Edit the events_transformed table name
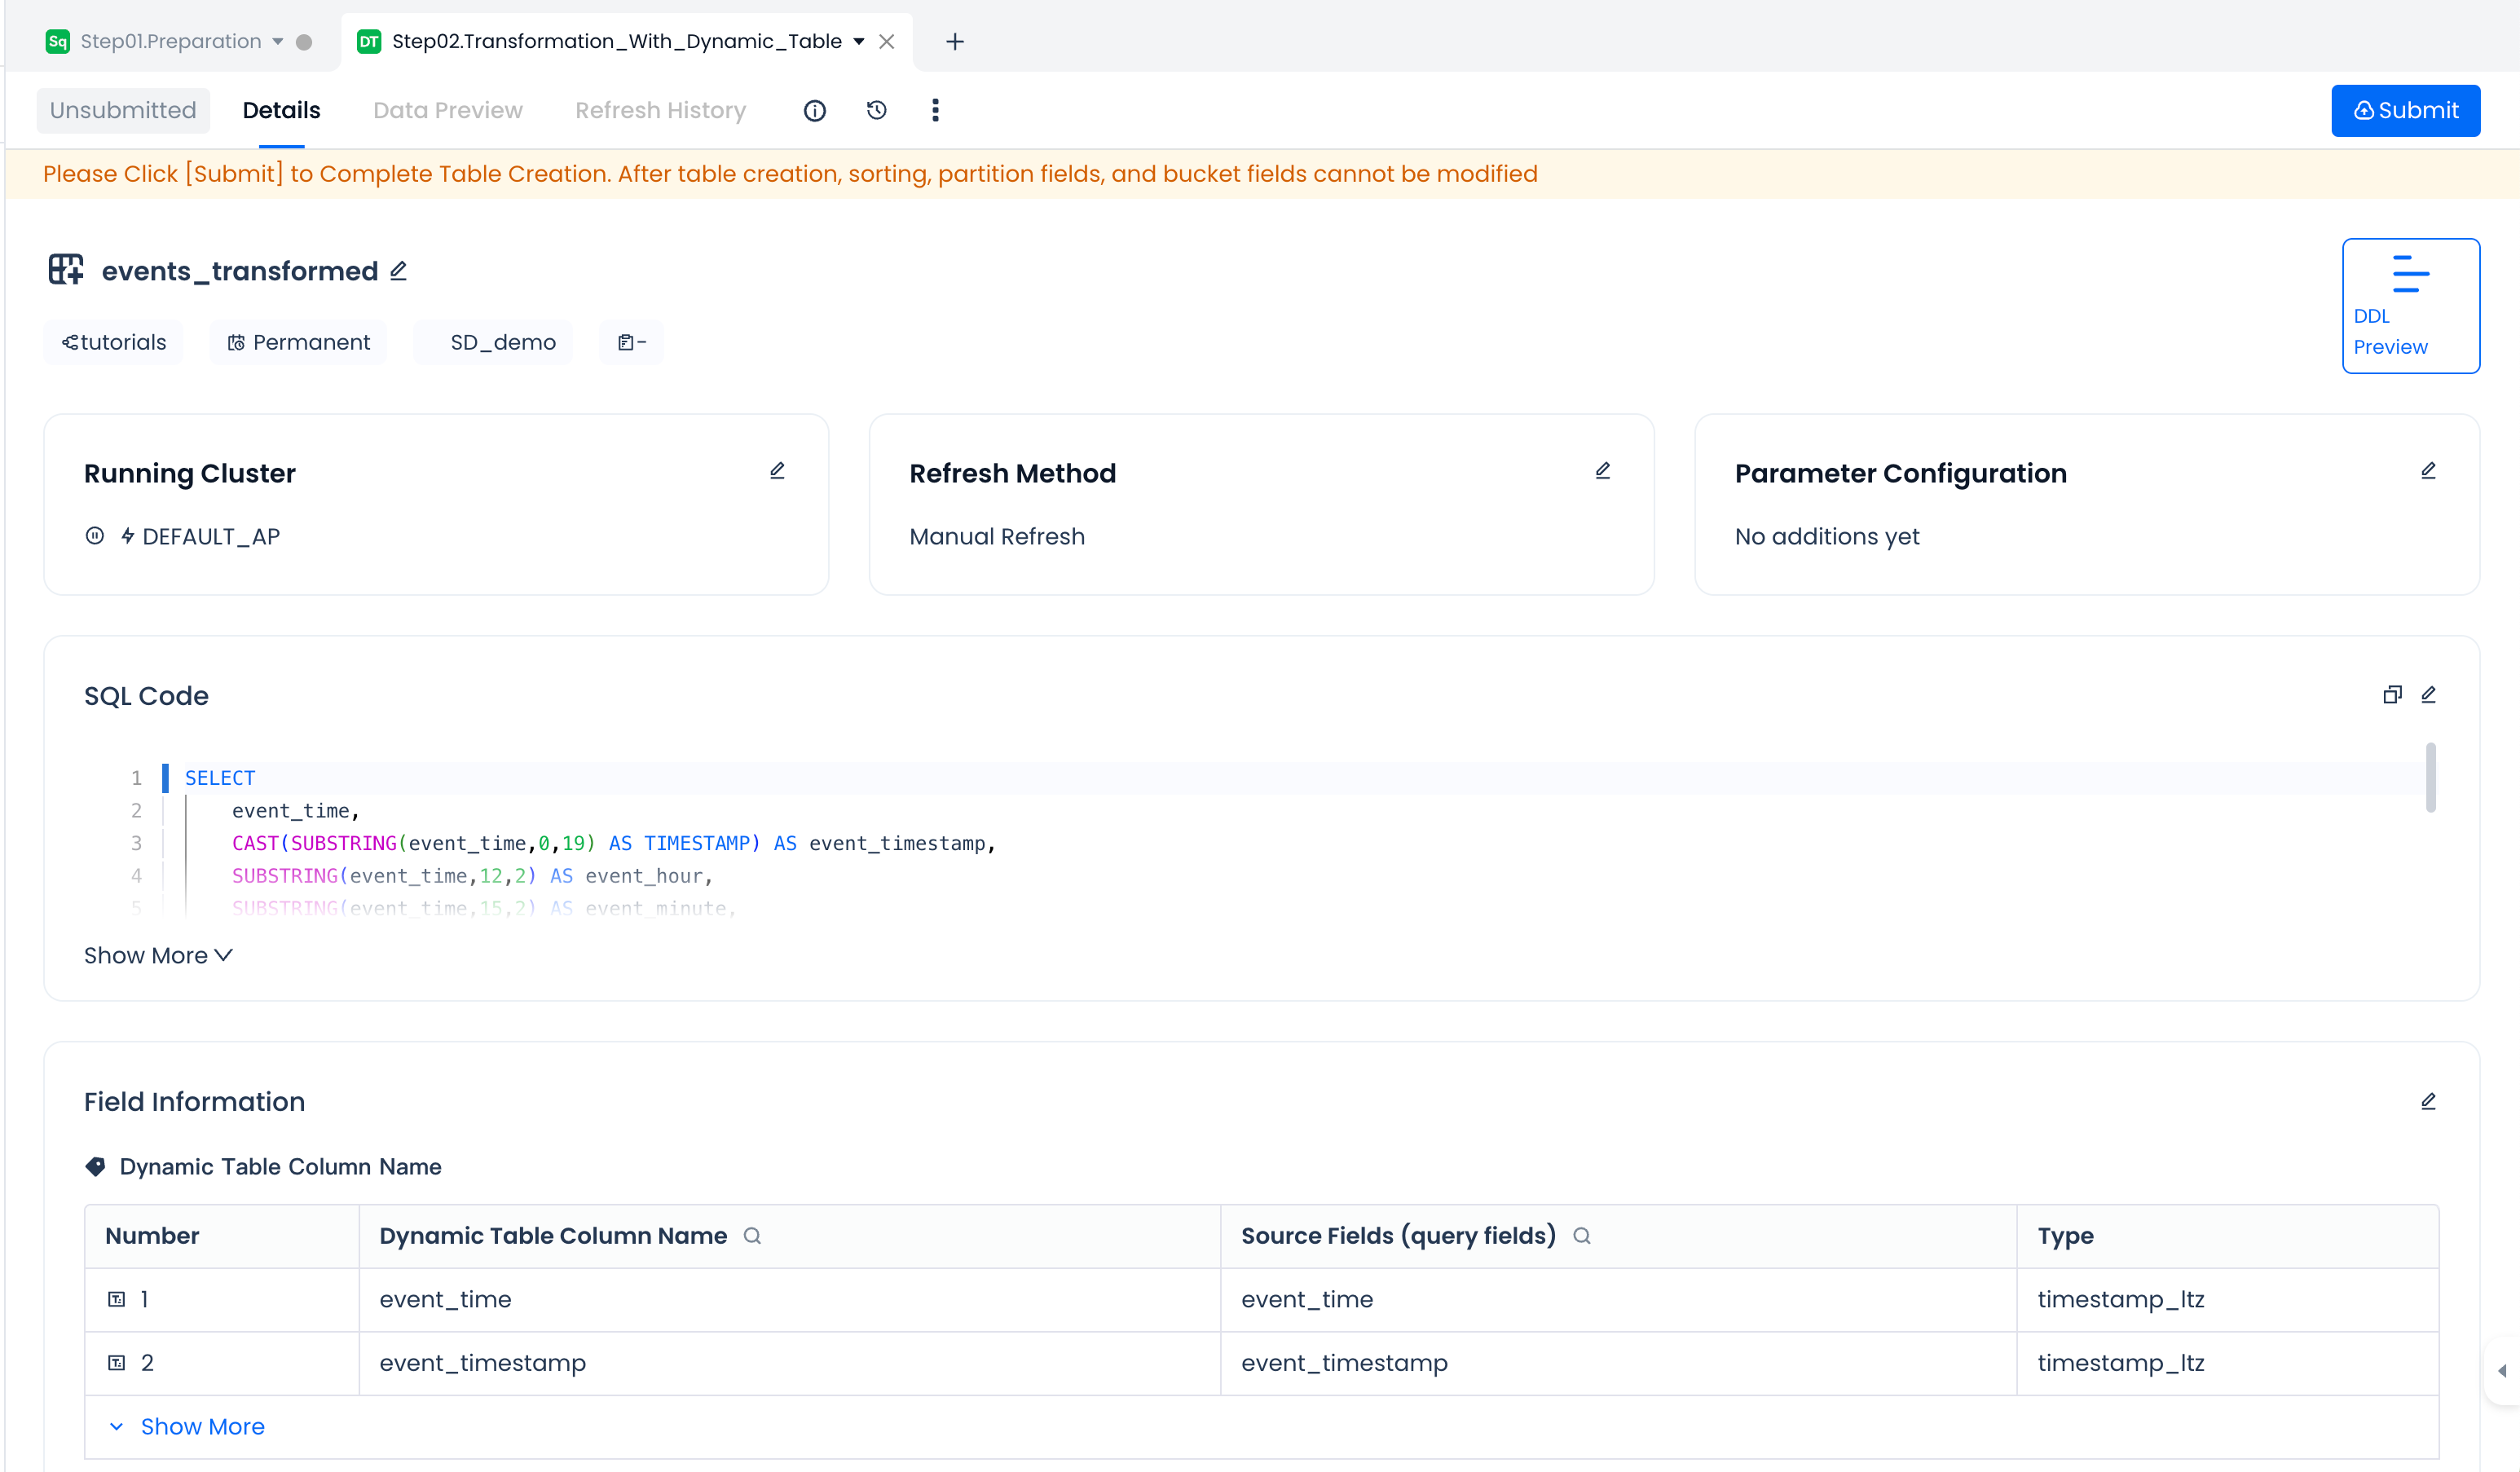Image resolution: width=2520 pixels, height=1472 pixels. point(398,271)
